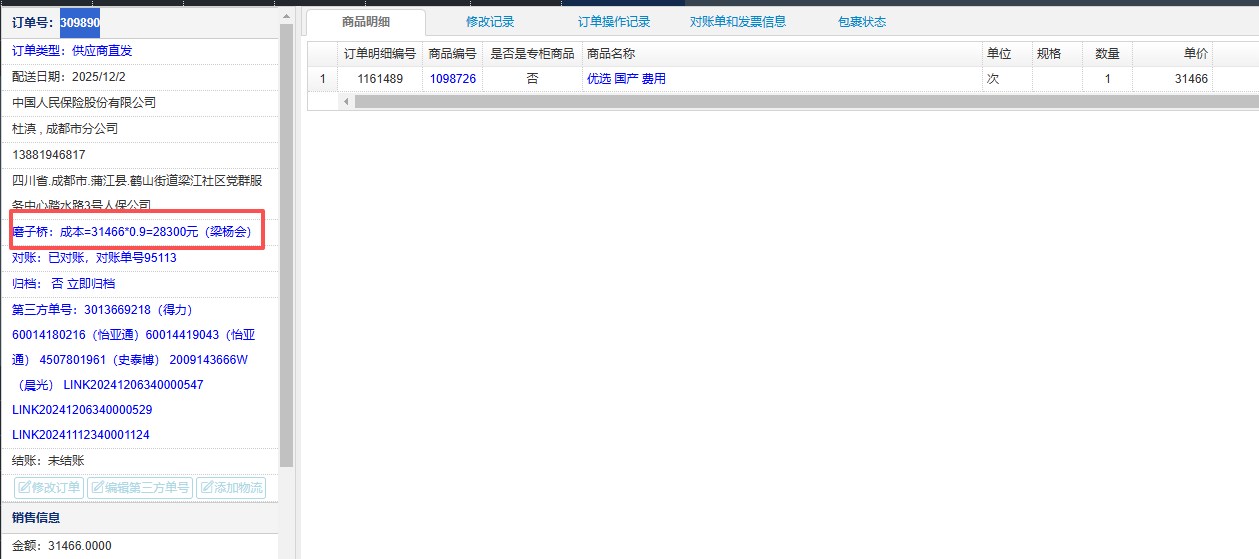Click the 单价 column header
The height and width of the screenshot is (559, 1259).
tap(1195, 54)
